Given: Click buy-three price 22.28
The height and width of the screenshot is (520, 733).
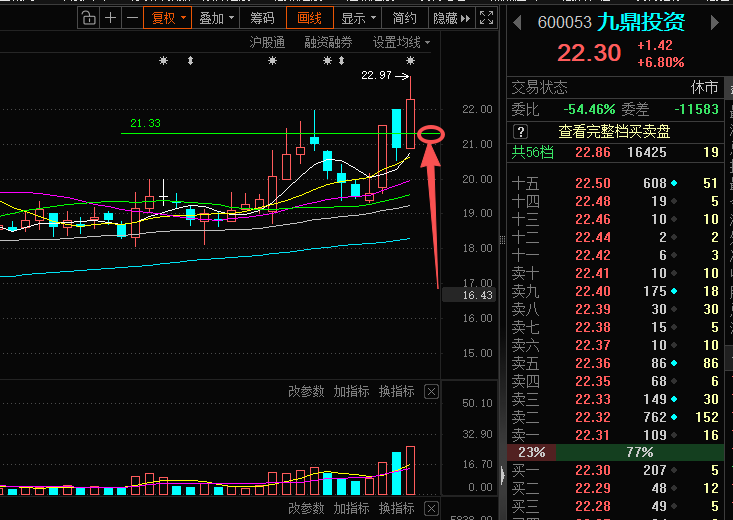Looking at the screenshot, I should 593,506.
